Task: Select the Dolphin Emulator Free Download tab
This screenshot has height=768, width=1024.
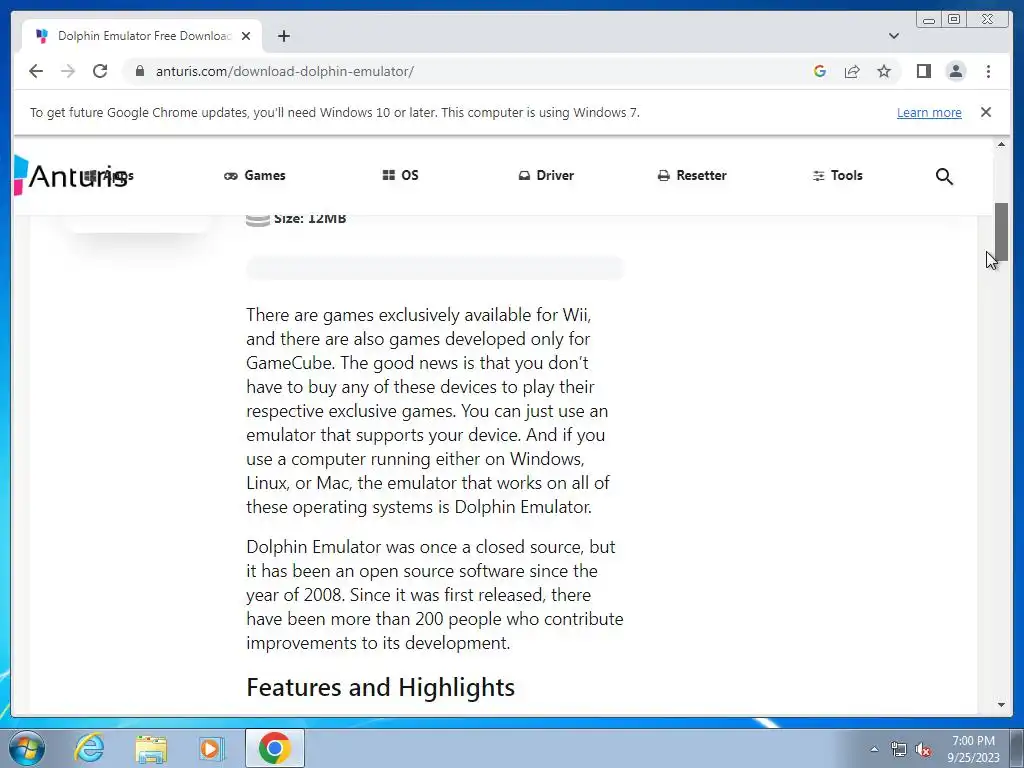Action: coord(142,36)
